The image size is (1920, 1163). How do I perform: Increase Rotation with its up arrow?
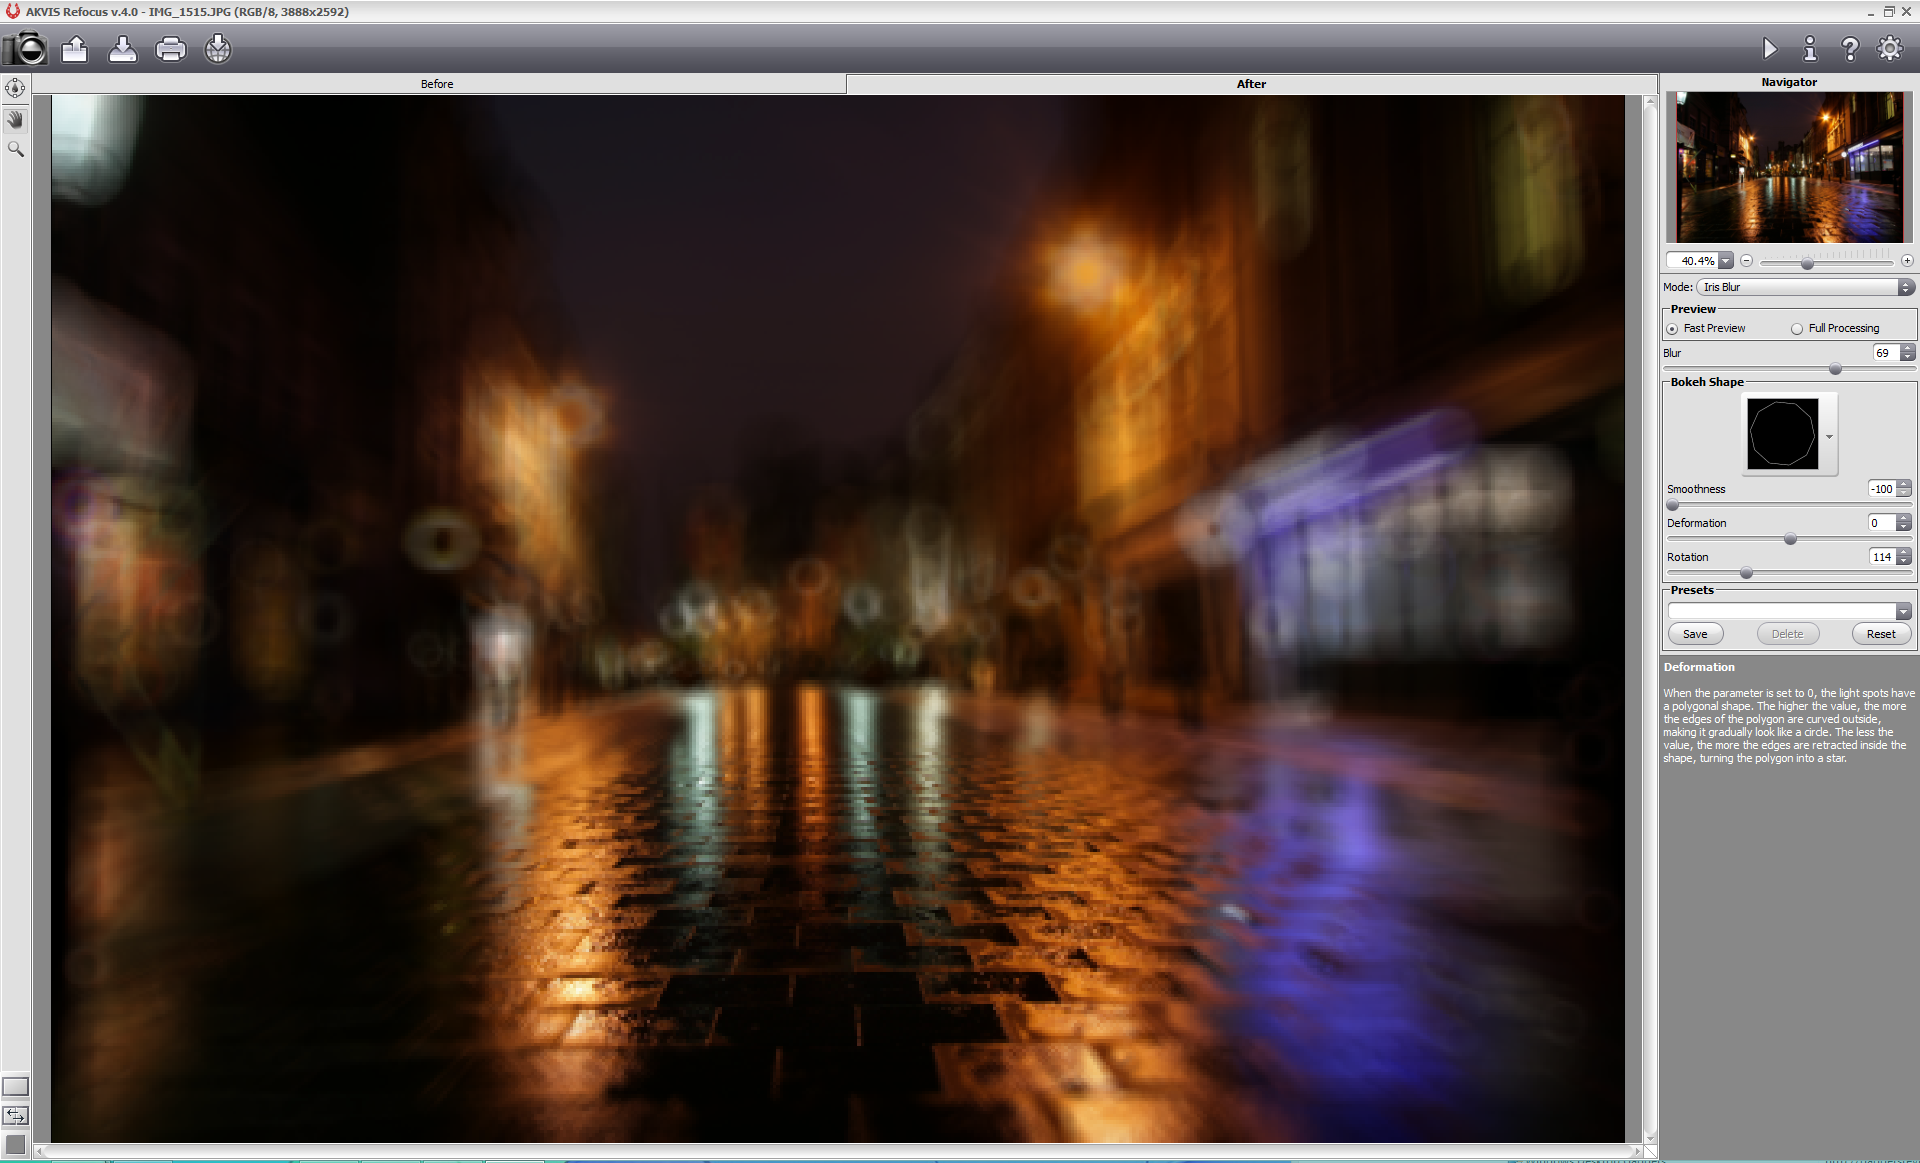1904,553
